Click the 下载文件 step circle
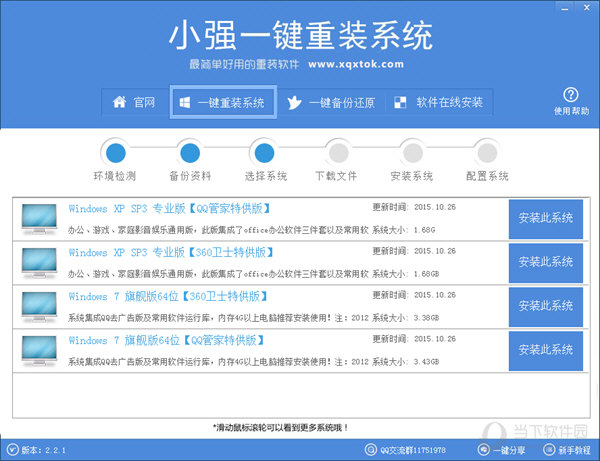The width and height of the screenshot is (600, 461). (339, 153)
